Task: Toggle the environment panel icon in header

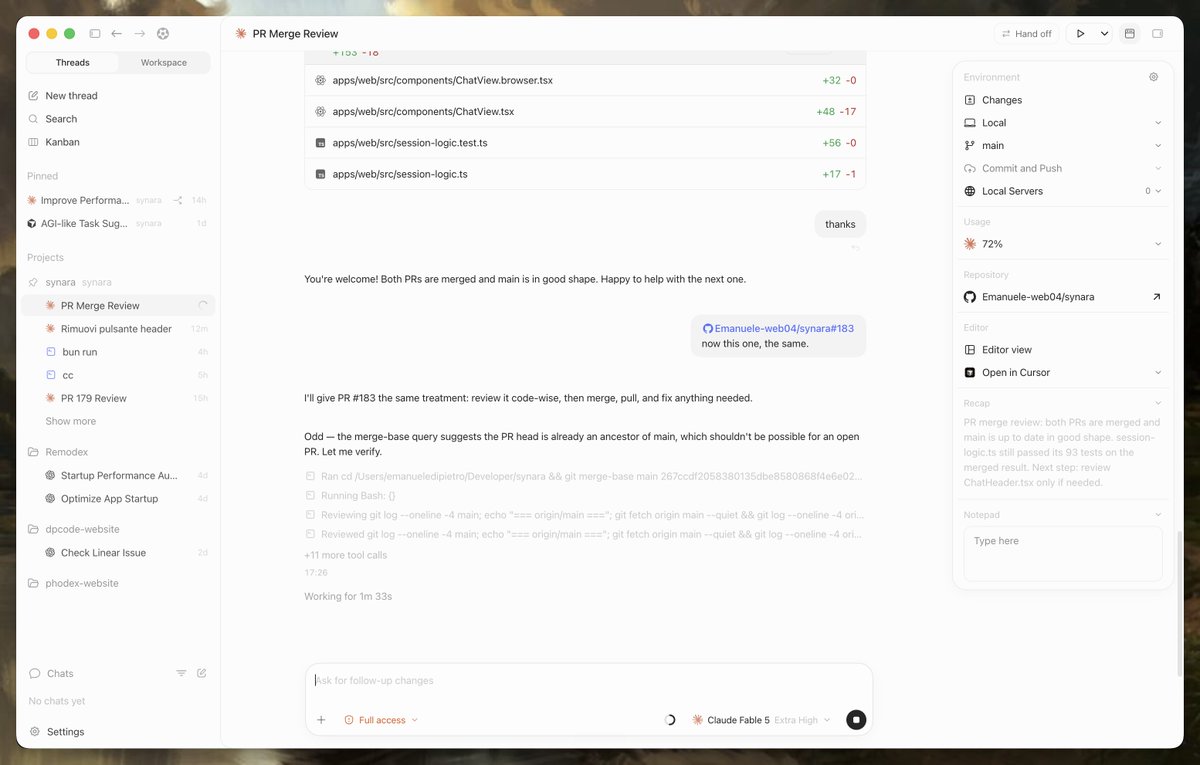Action: 1130,34
